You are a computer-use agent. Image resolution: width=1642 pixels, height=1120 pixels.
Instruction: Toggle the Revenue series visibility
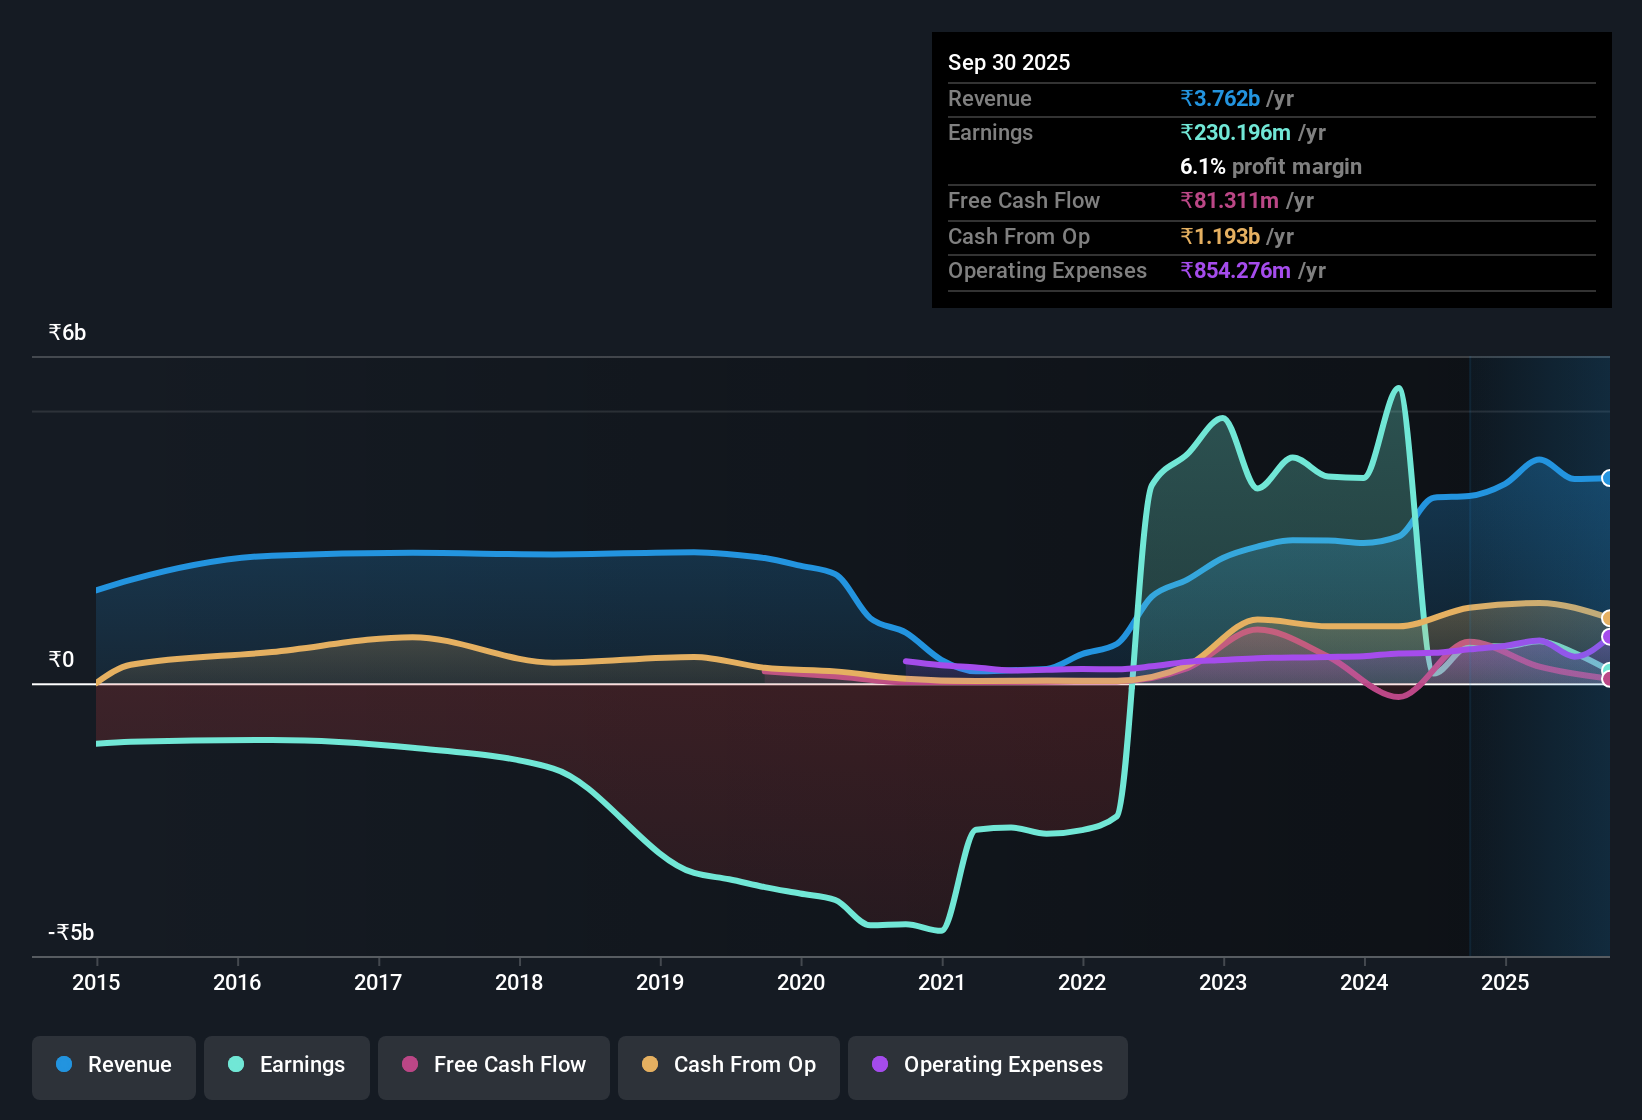tap(113, 1065)
